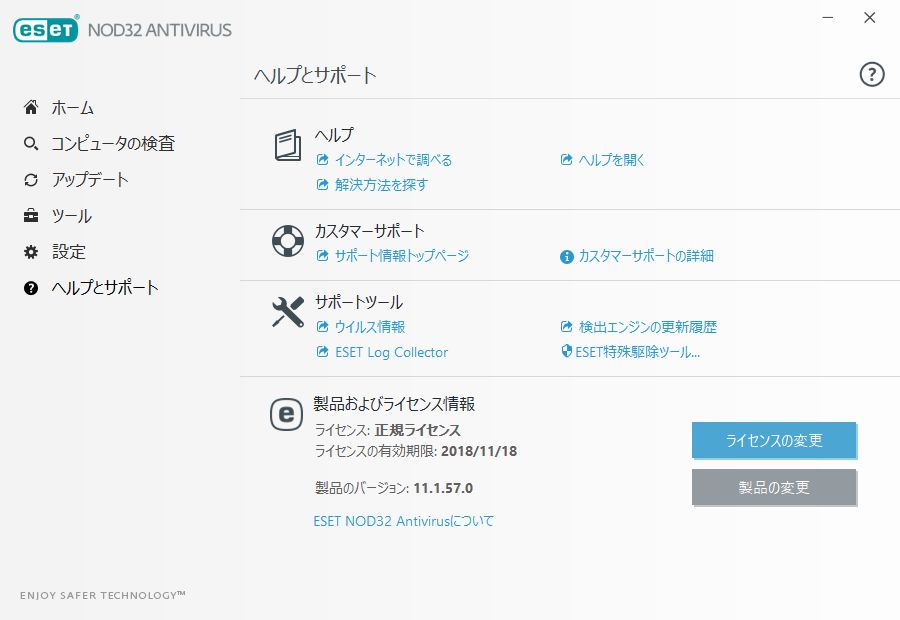Screen dimensions: 900x620
Task: View カスタマーサポートの詳細
Action: [x=646, y=255]
